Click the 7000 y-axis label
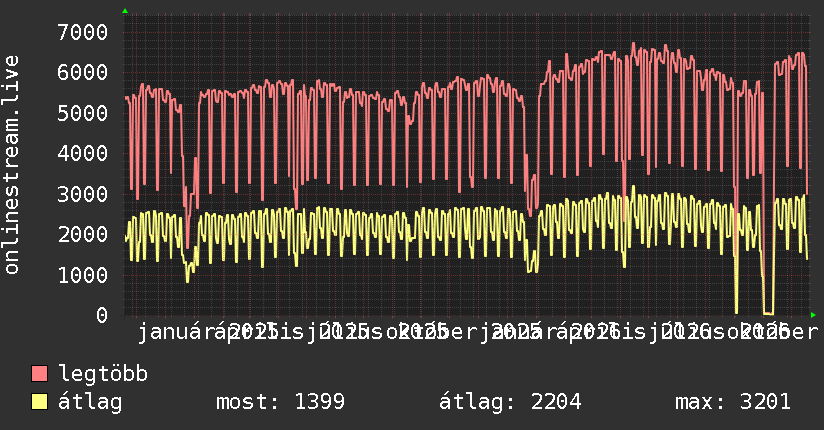Screen dimensions: 824x430 click(x=83, y=33)
